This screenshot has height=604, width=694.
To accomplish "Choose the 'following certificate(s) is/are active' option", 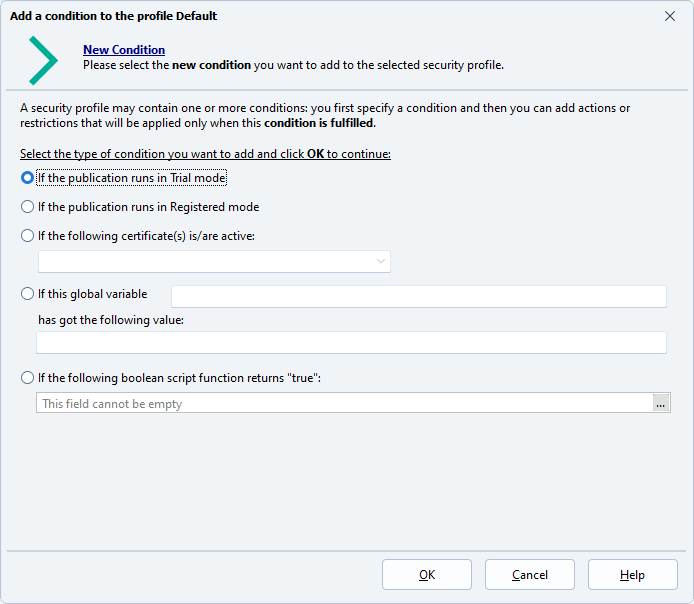I will pyautogui.click(x=28, y=236).
